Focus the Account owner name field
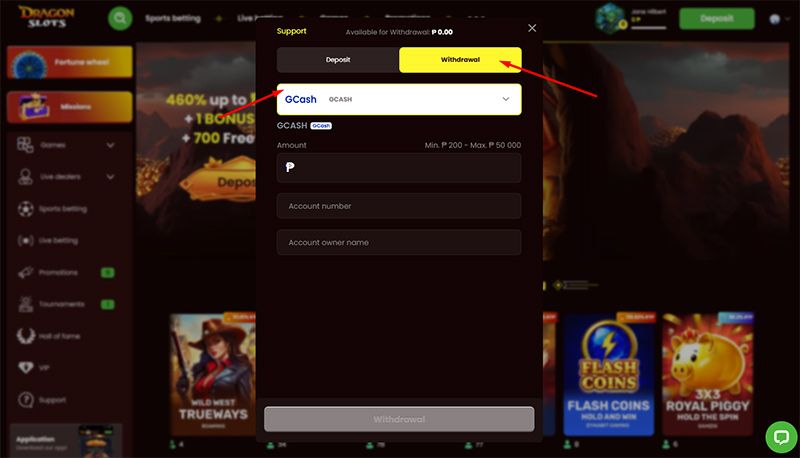Image resolution: width=800 pixels, height=458 pixels. 399,242
